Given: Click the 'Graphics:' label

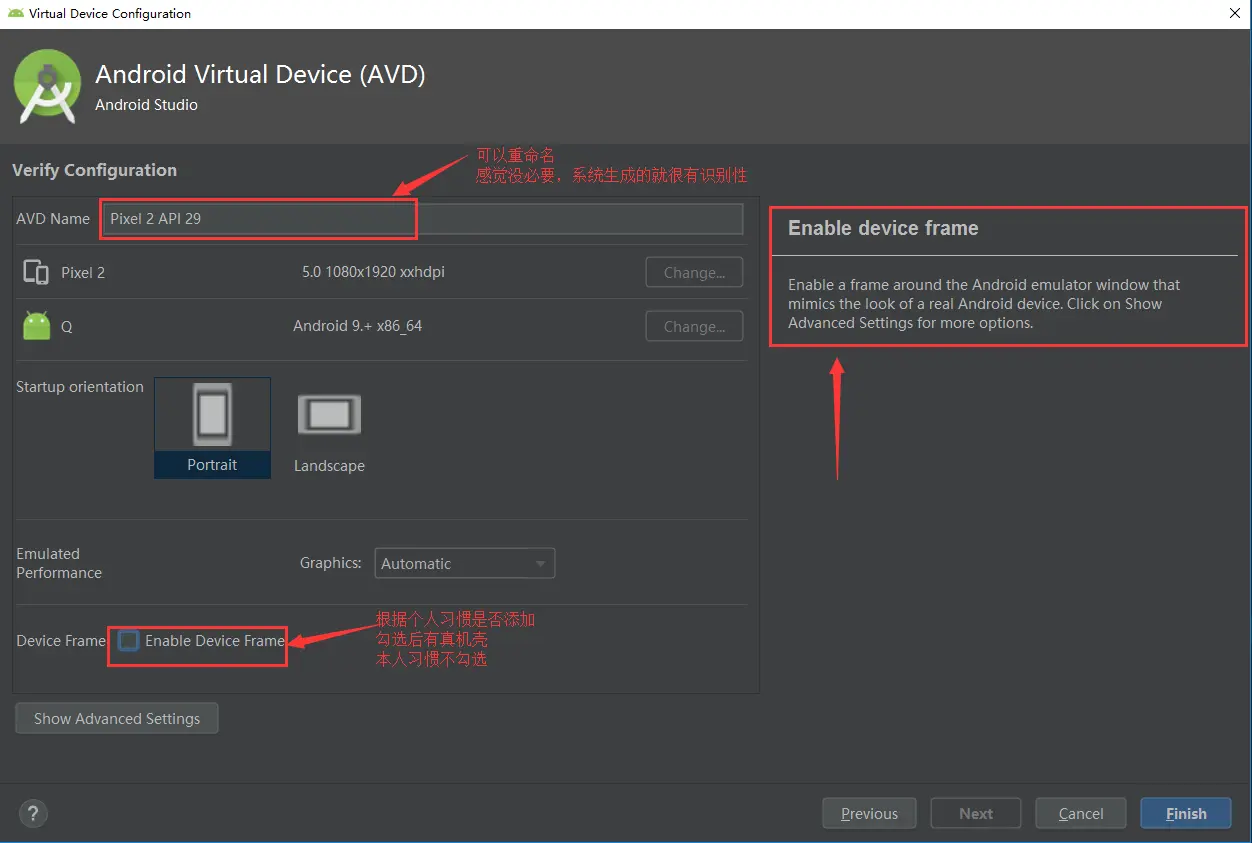Looking at the screenshot, I should tap(331, 563).
